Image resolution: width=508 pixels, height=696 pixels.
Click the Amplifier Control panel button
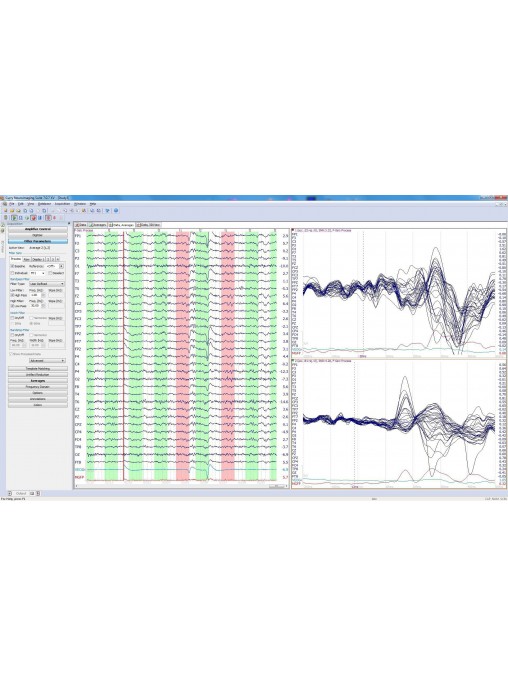pos(38,229)
